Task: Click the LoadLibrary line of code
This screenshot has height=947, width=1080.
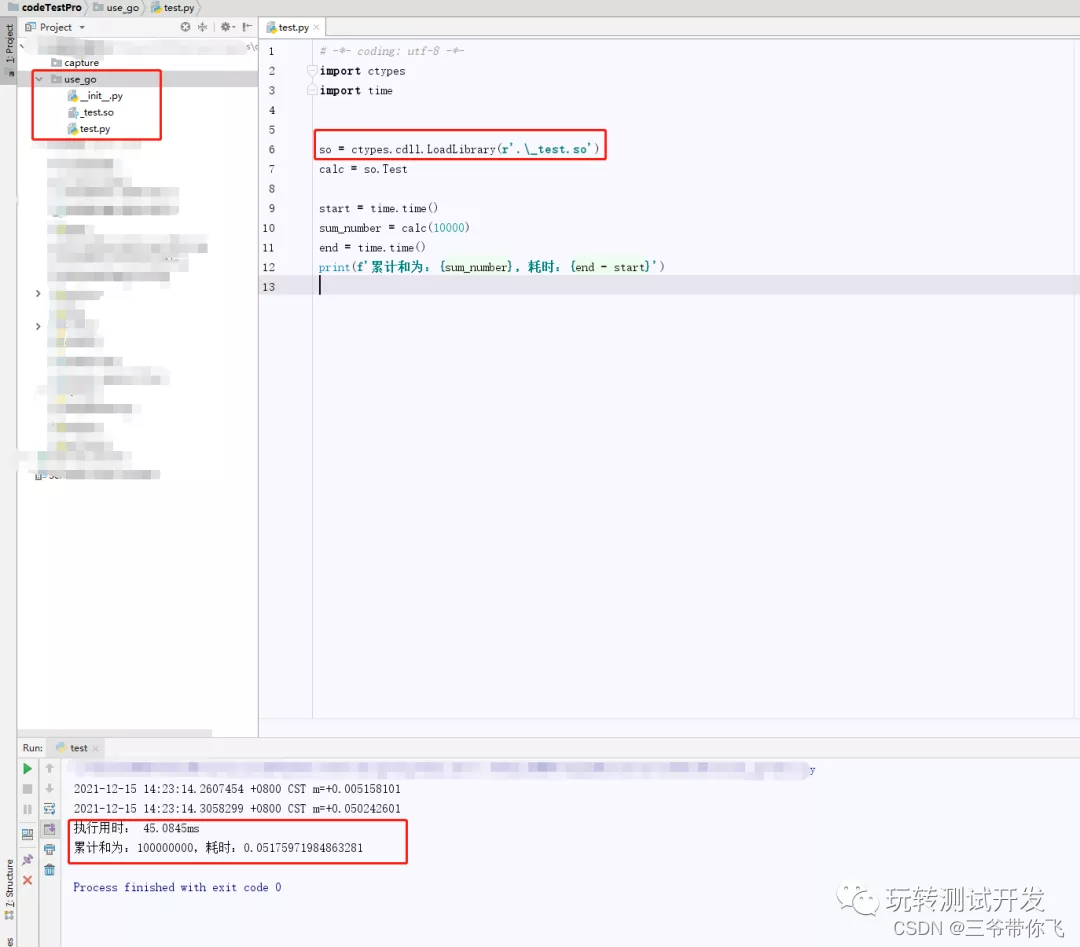Action: pyautogui.click(x=459, y=149)
